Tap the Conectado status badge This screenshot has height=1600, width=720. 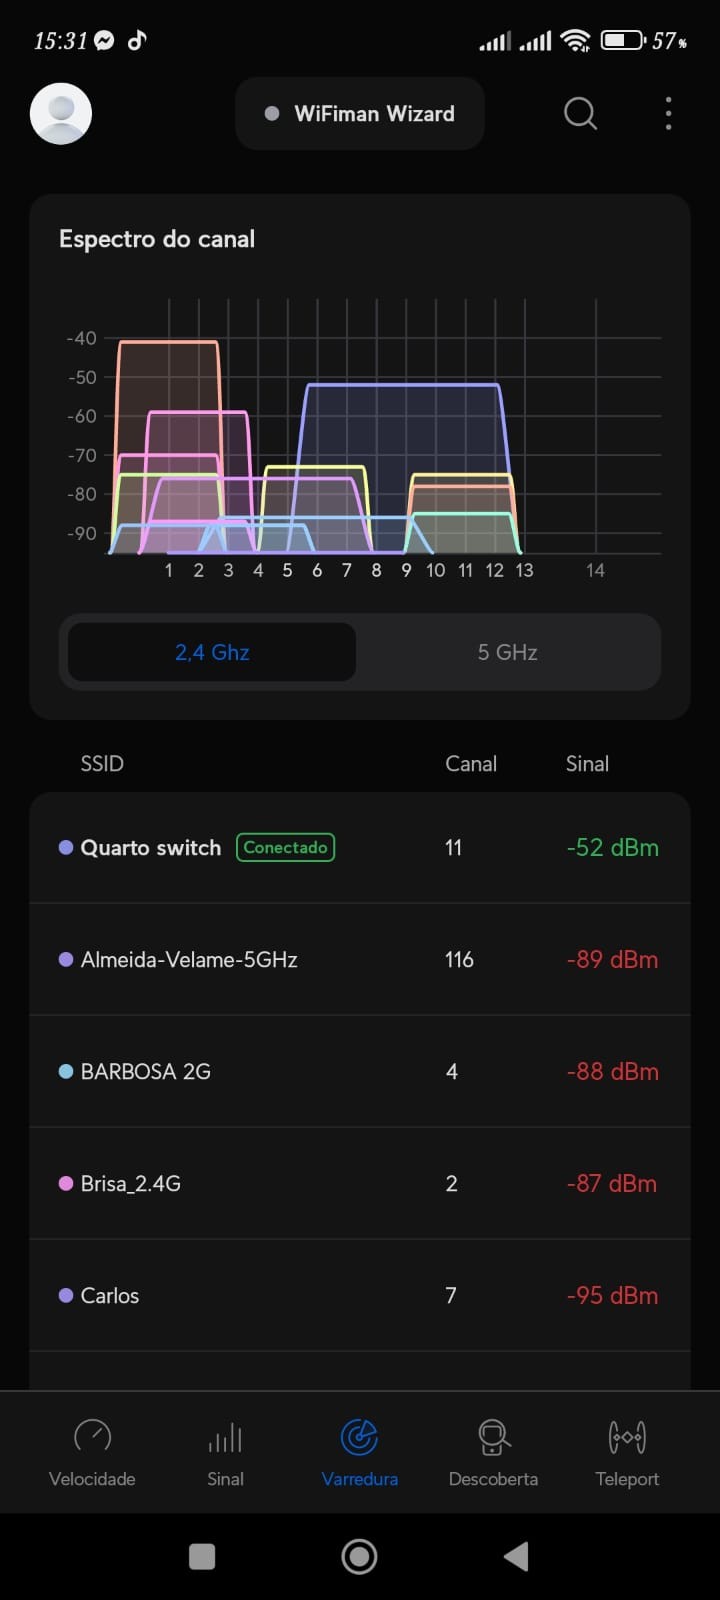pyautogui.click(x=285, y=848)
